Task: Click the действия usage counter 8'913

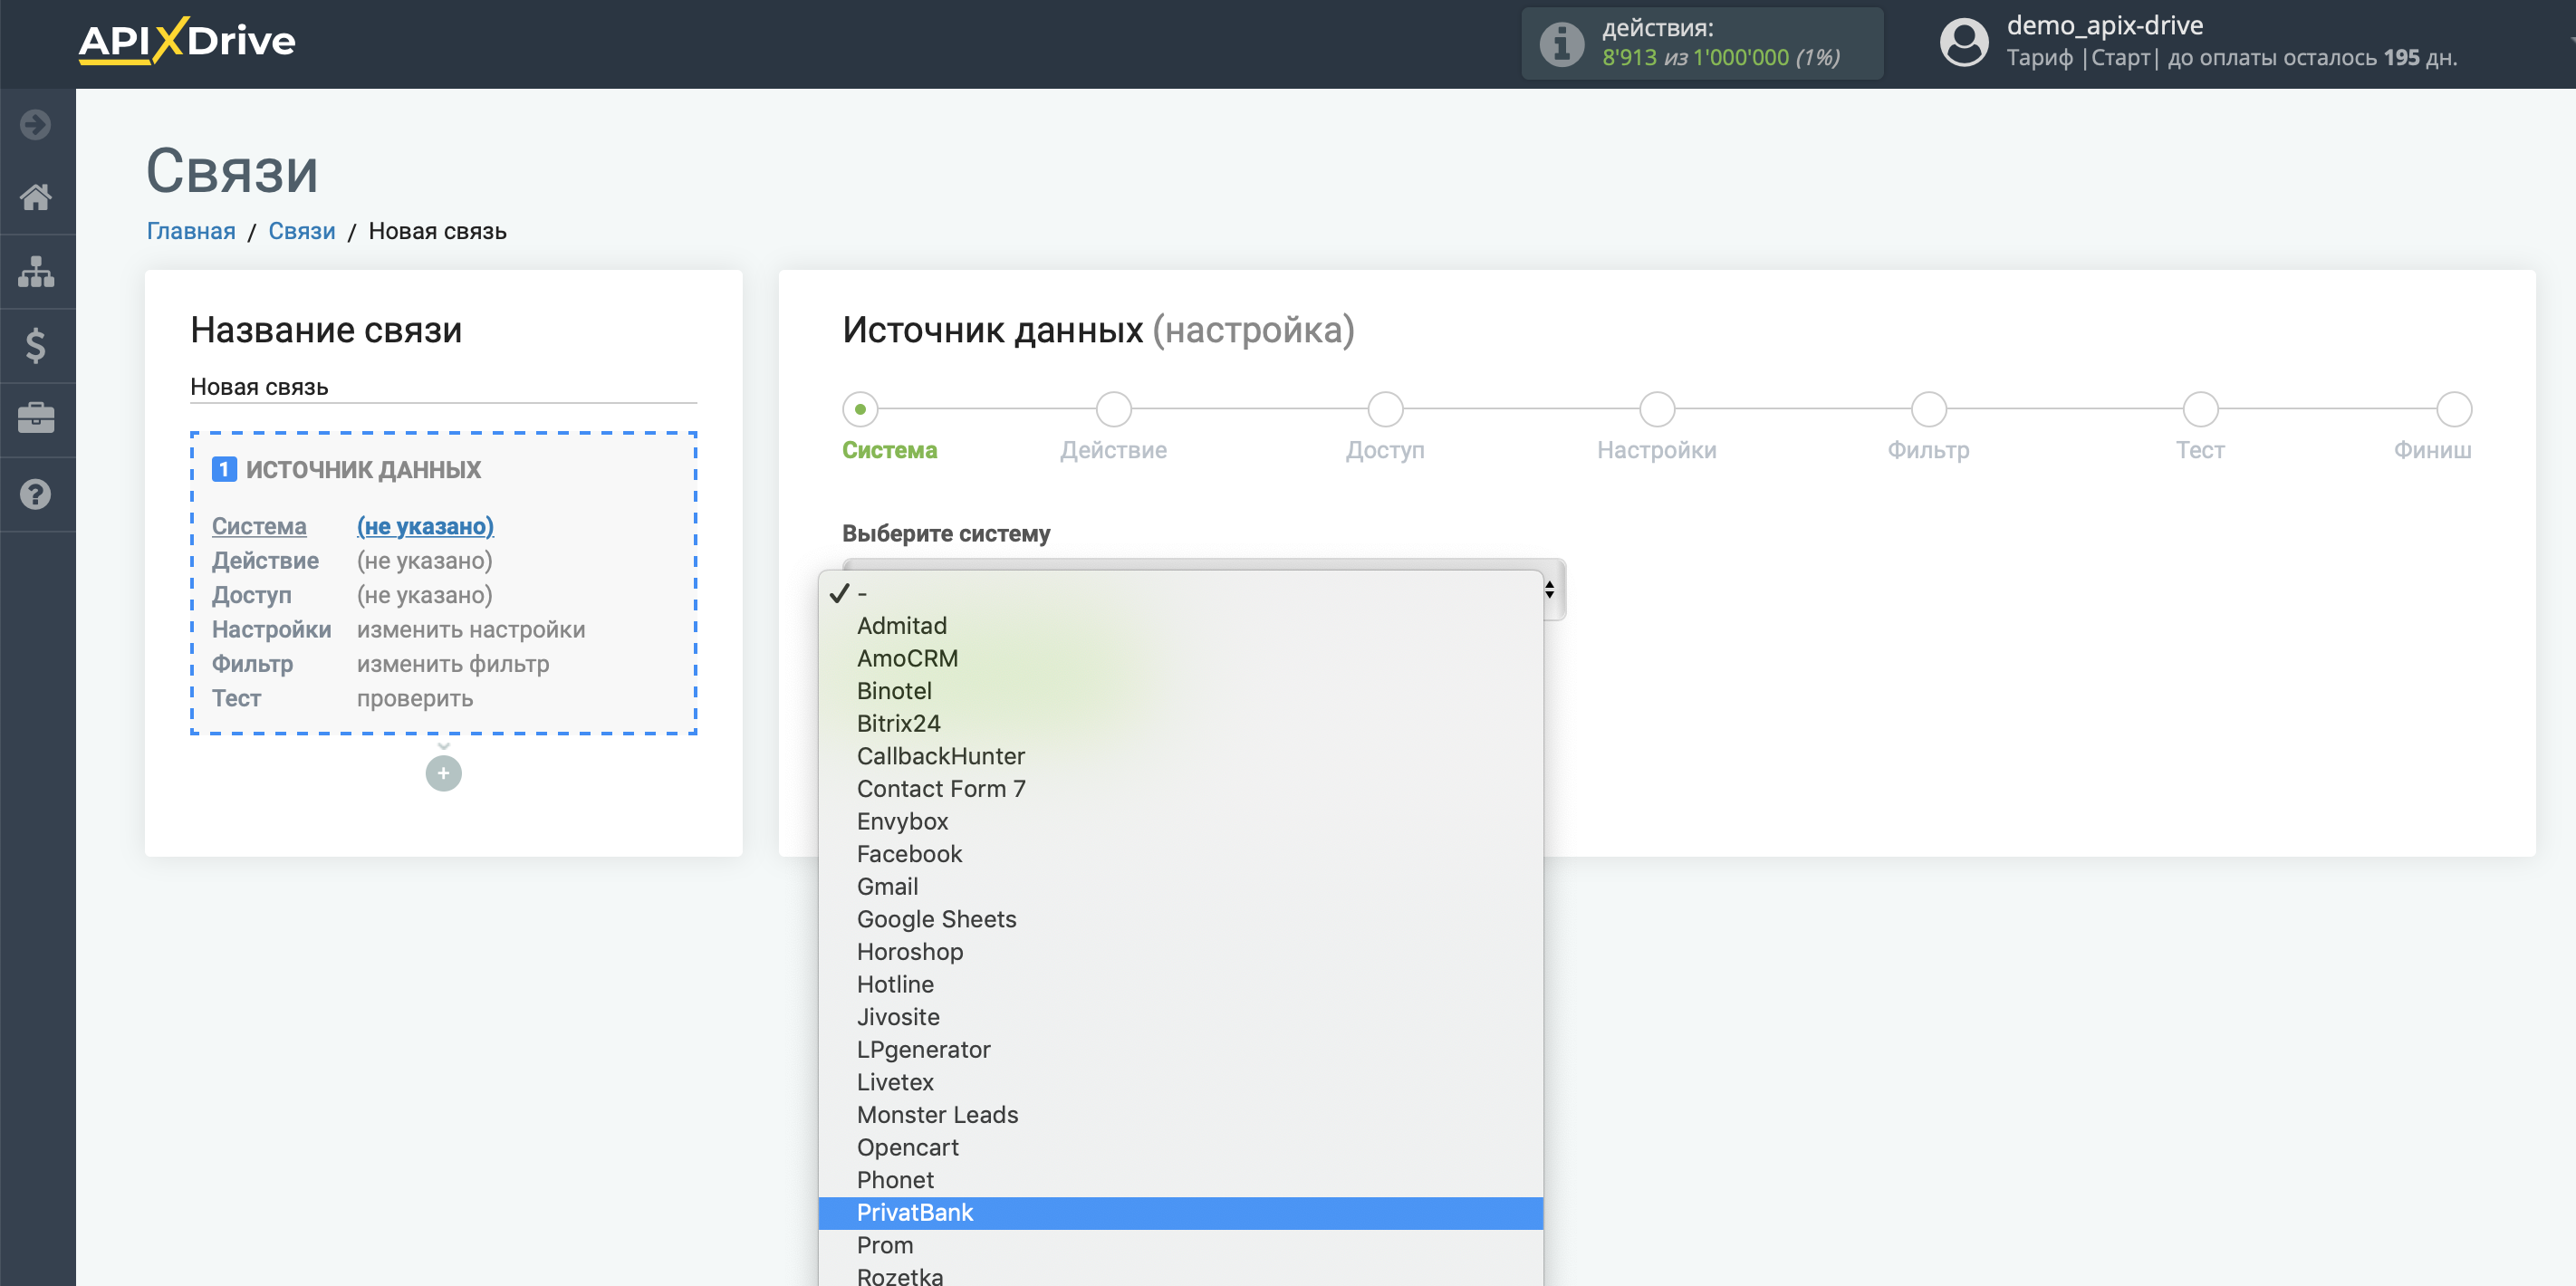Action: (1629, 58)
